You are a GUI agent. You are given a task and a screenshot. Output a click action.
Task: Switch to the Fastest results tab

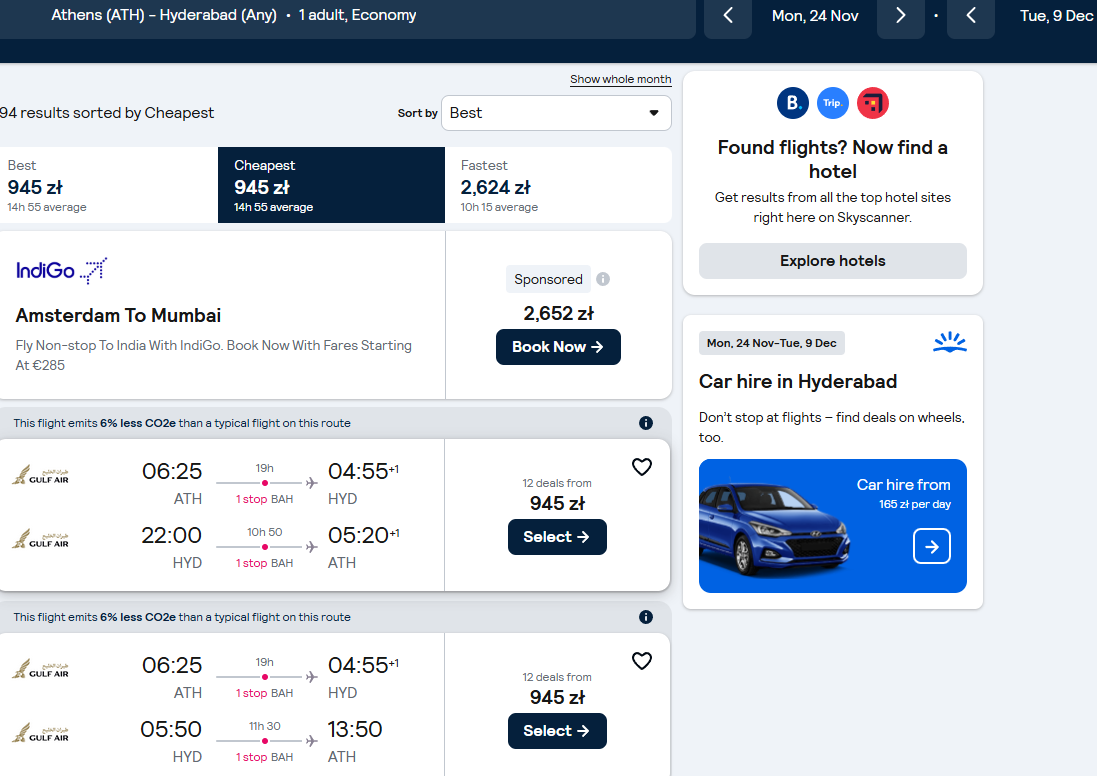pos(558,185)
